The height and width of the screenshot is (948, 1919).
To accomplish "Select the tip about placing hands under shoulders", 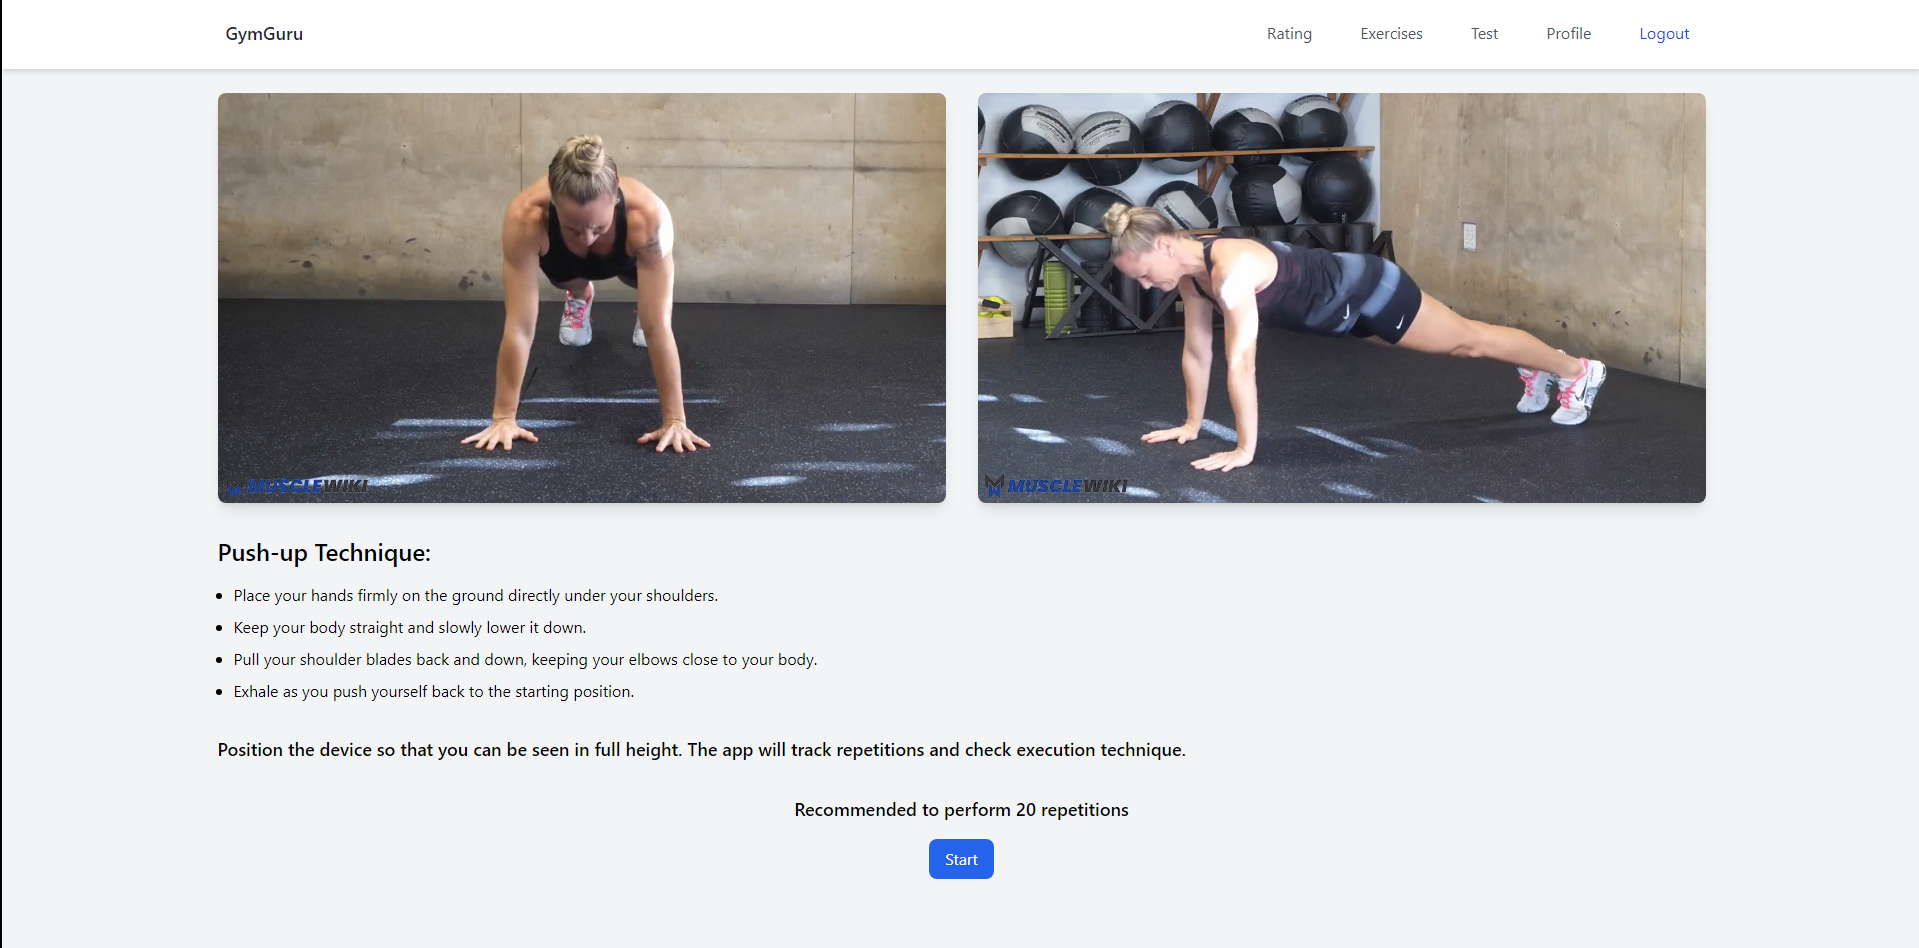I will 476,596.
